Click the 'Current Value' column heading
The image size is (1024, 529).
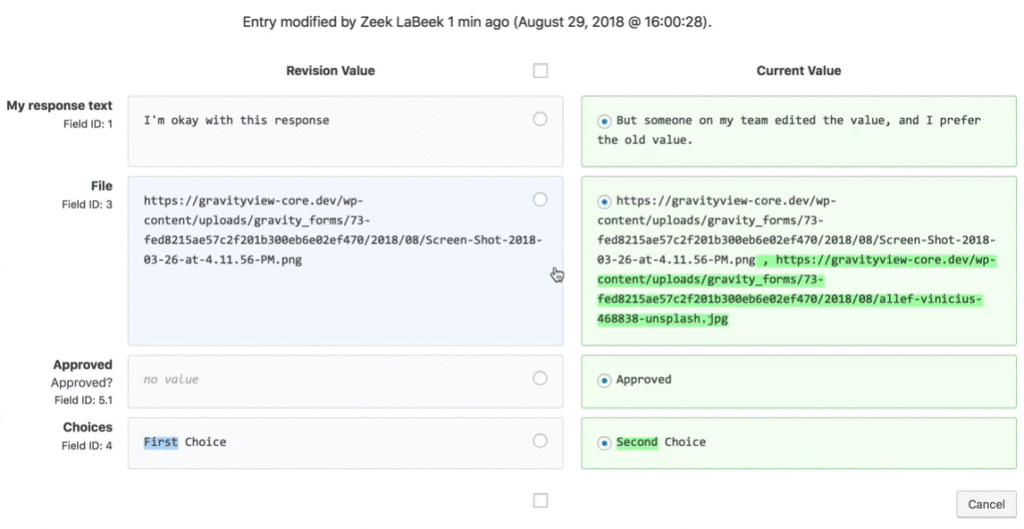tap(798, 71)
